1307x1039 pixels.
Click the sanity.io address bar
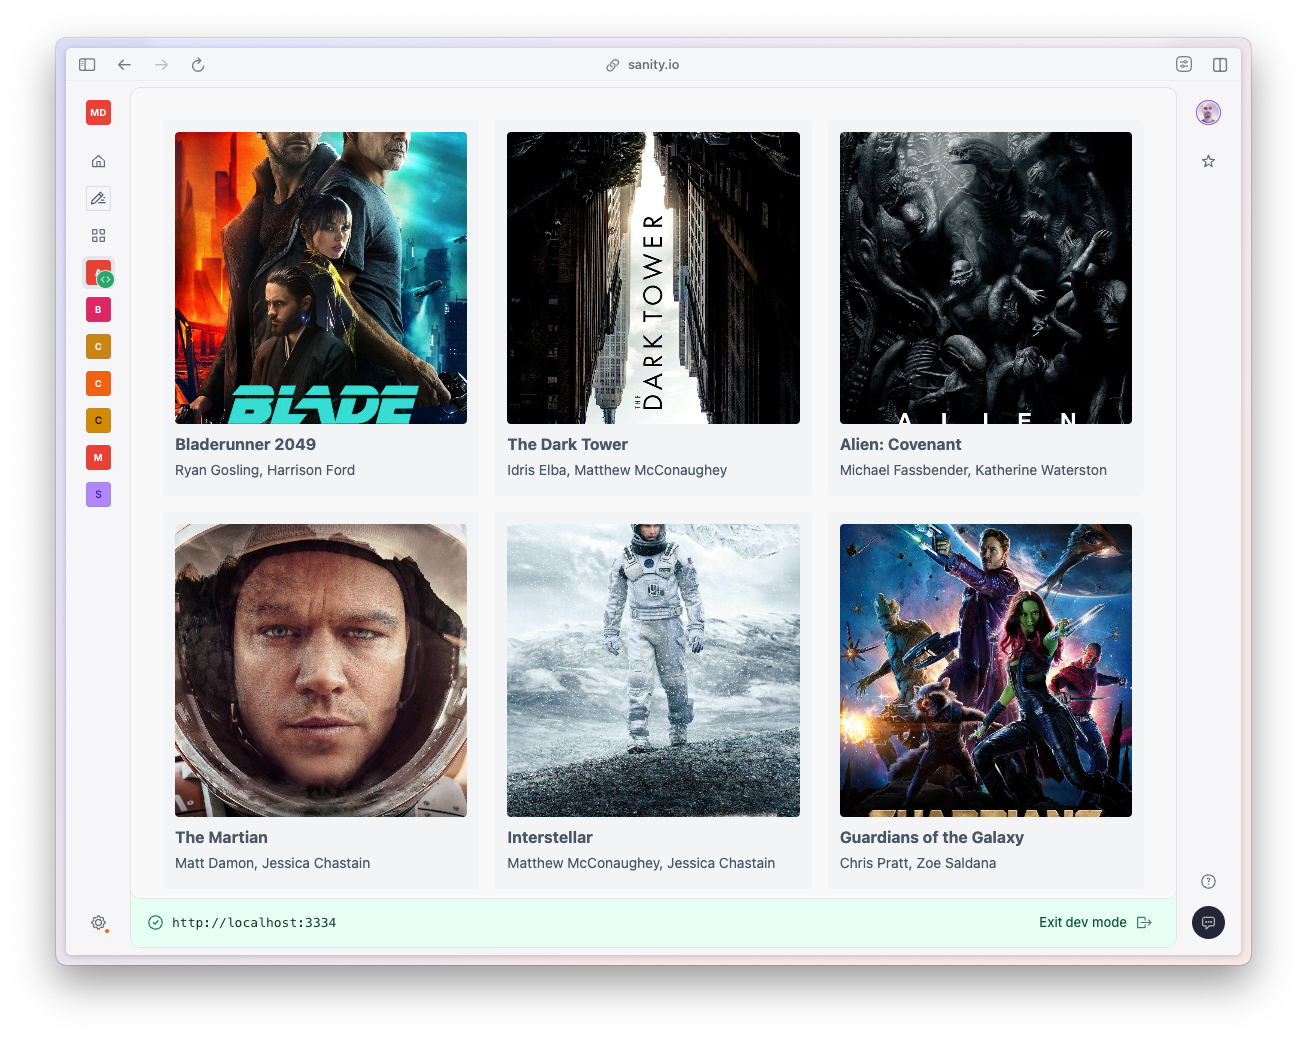642,65
